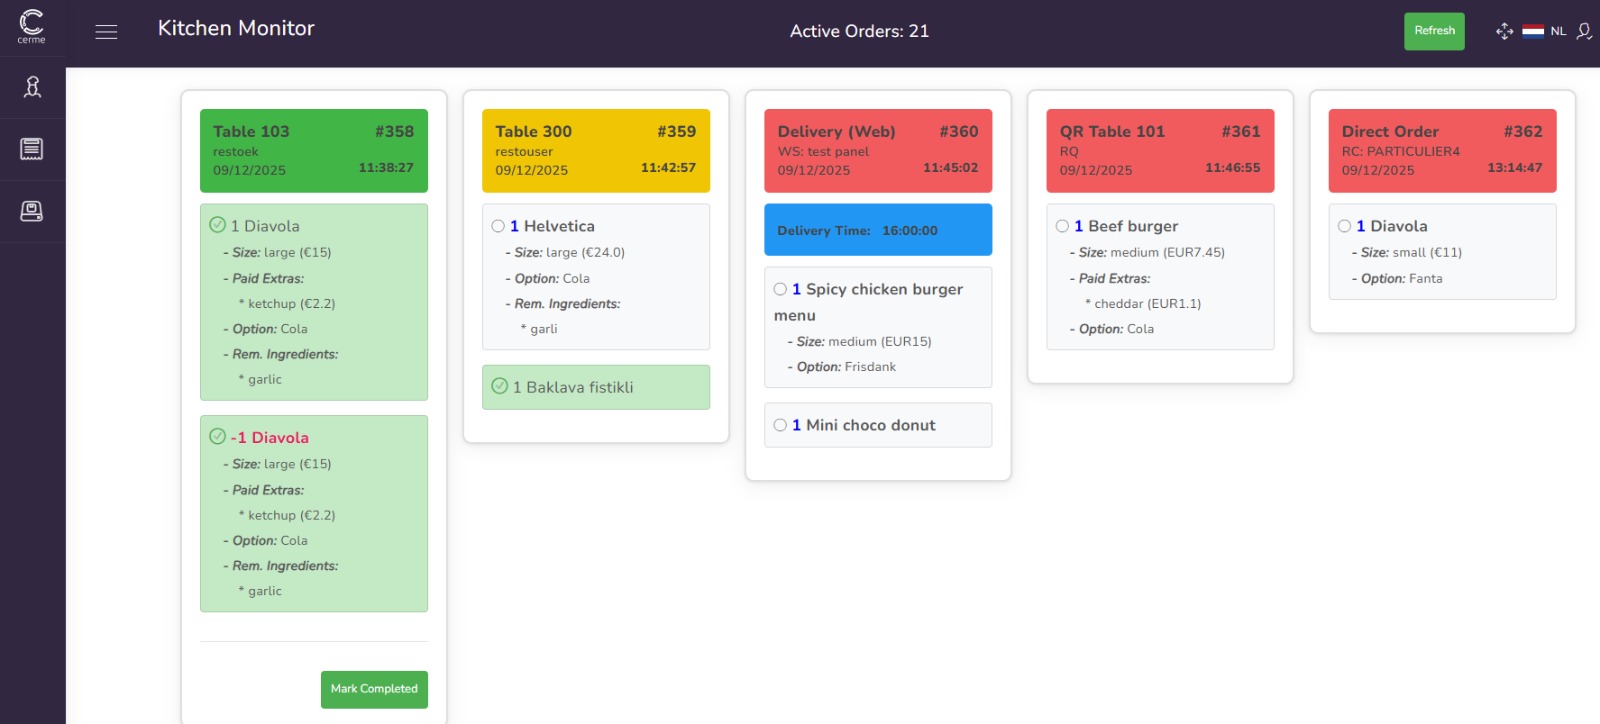The width and height of the screenshot is (1600, 724).
Task: Tick the Beef burger item circle
Action: [x=1062, y=226]
